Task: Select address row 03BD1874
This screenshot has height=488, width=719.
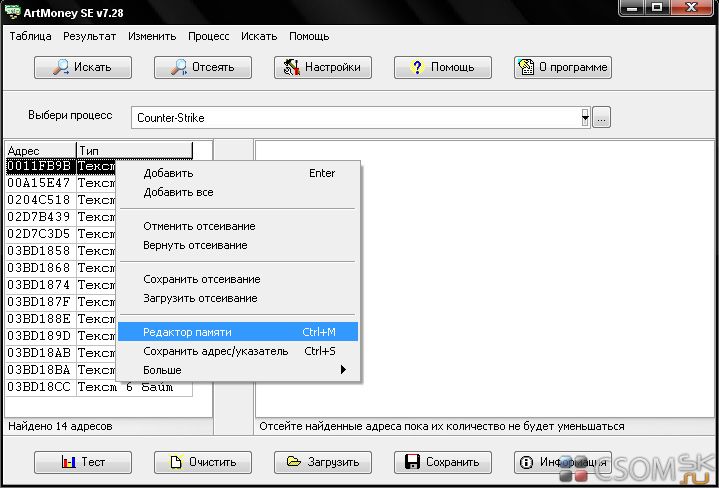Action: (39, 285)
